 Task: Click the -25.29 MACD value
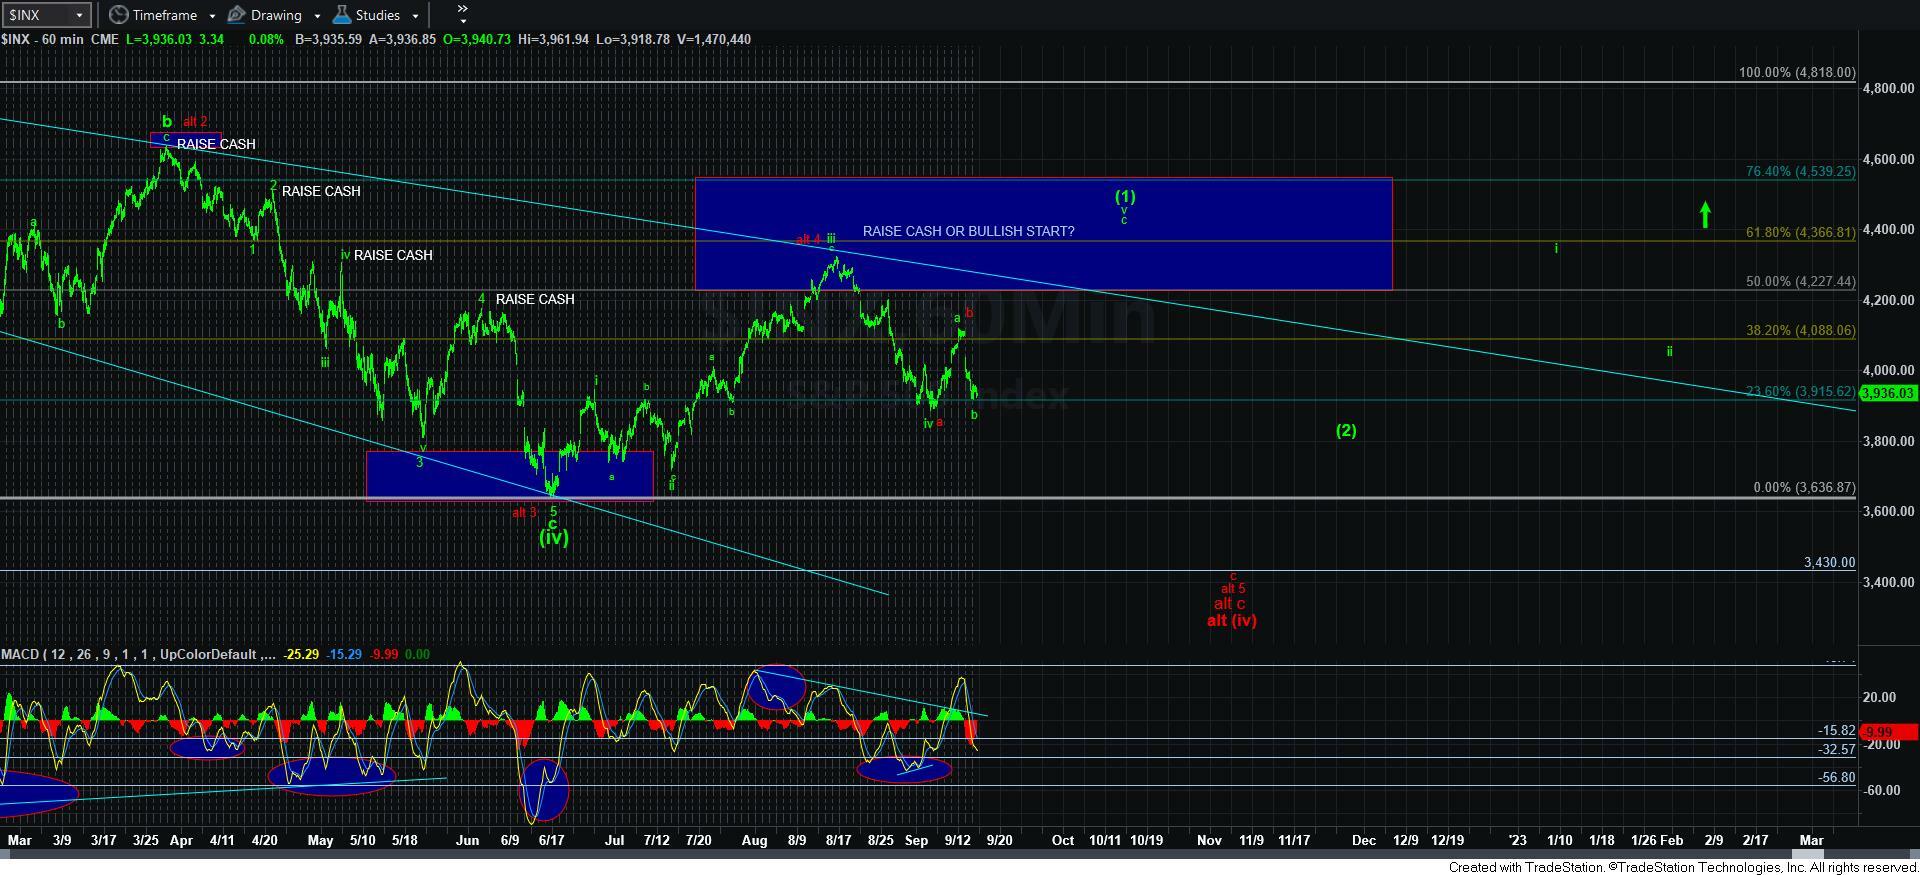coord(301,654)
